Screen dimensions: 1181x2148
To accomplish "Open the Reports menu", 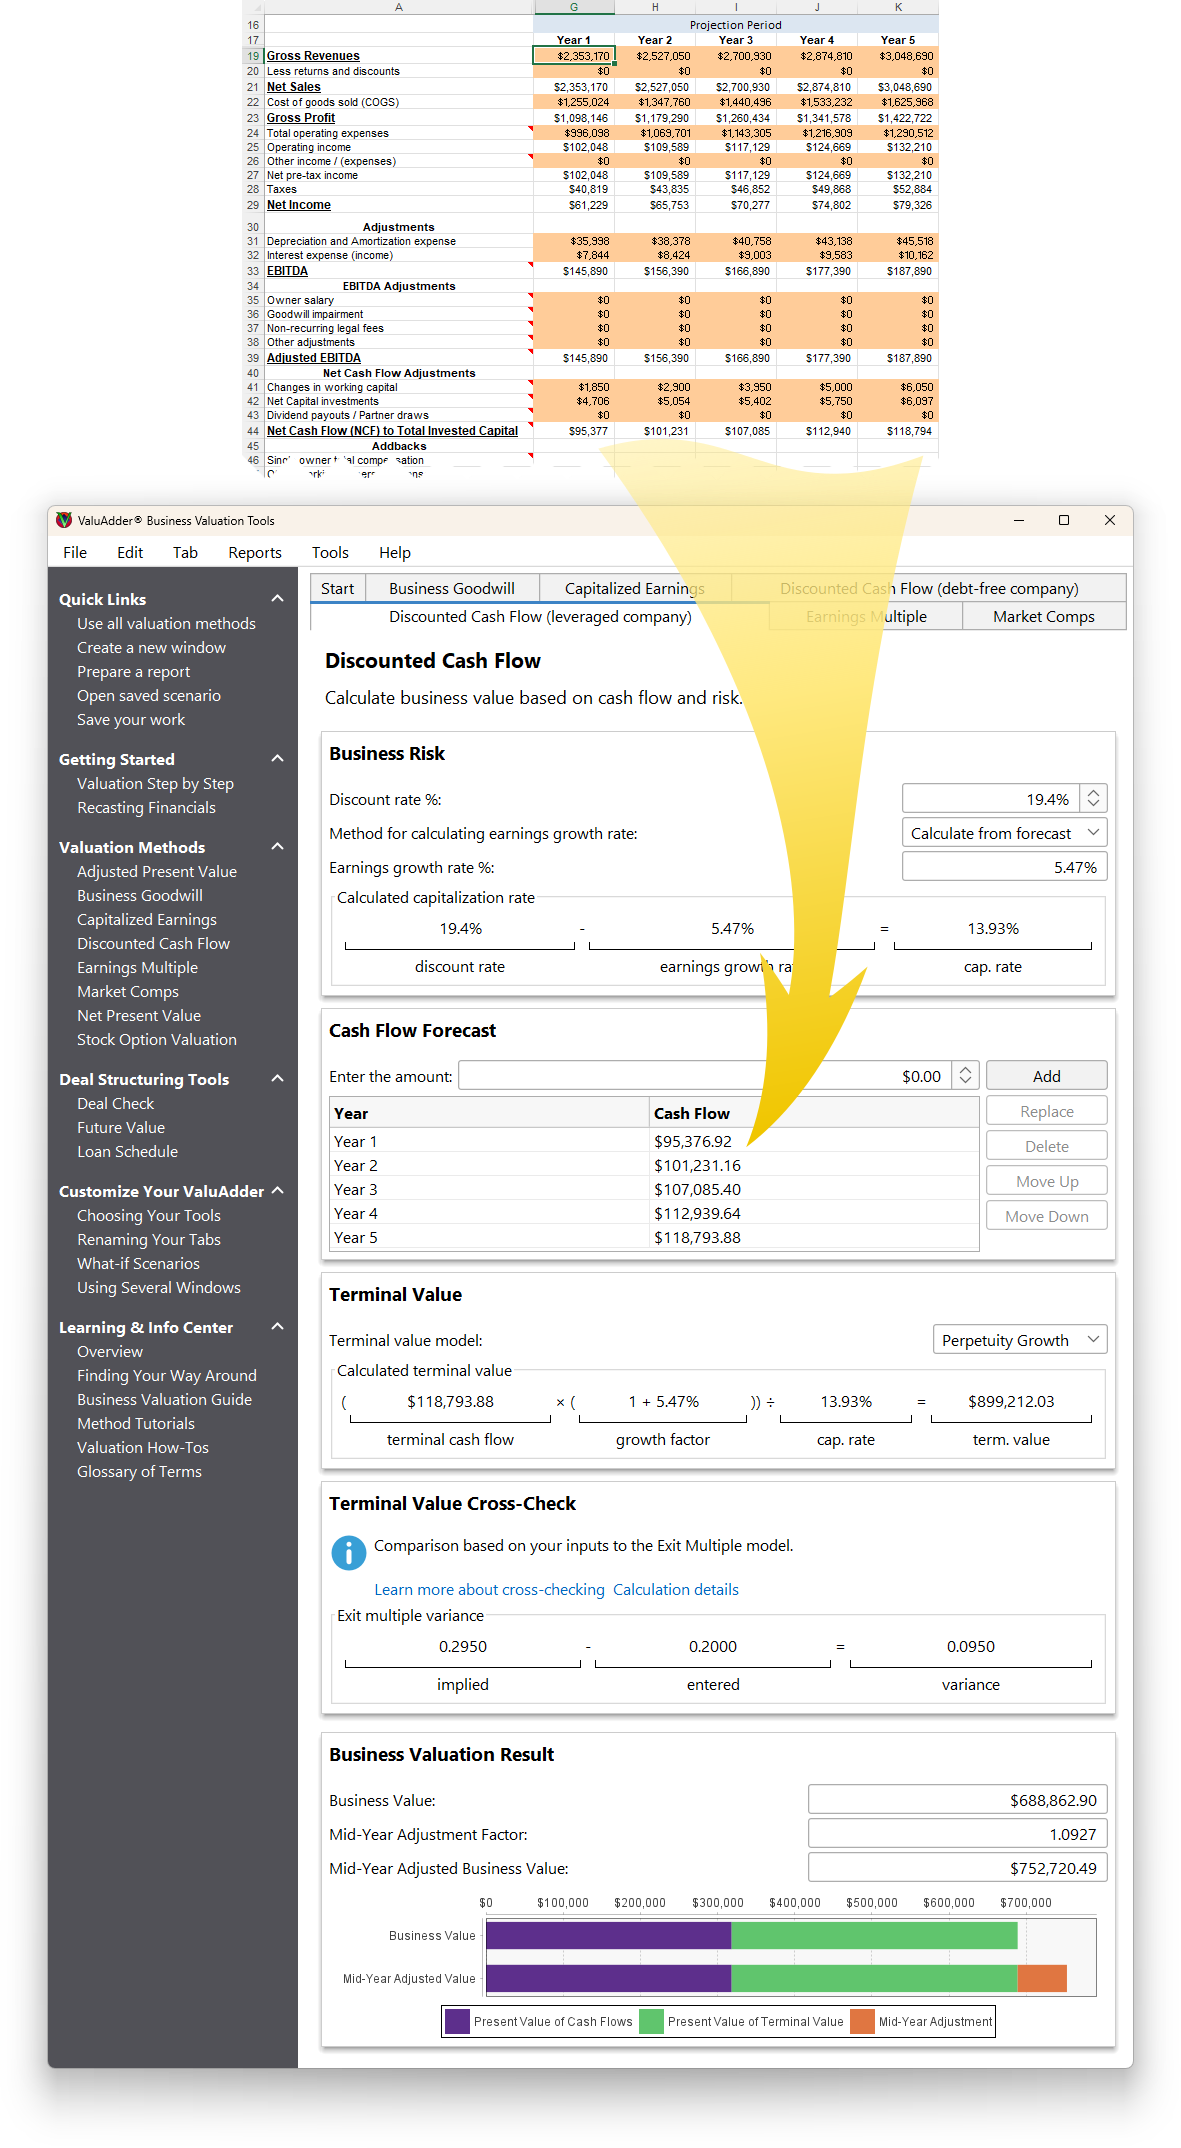I will coord(255,552).
